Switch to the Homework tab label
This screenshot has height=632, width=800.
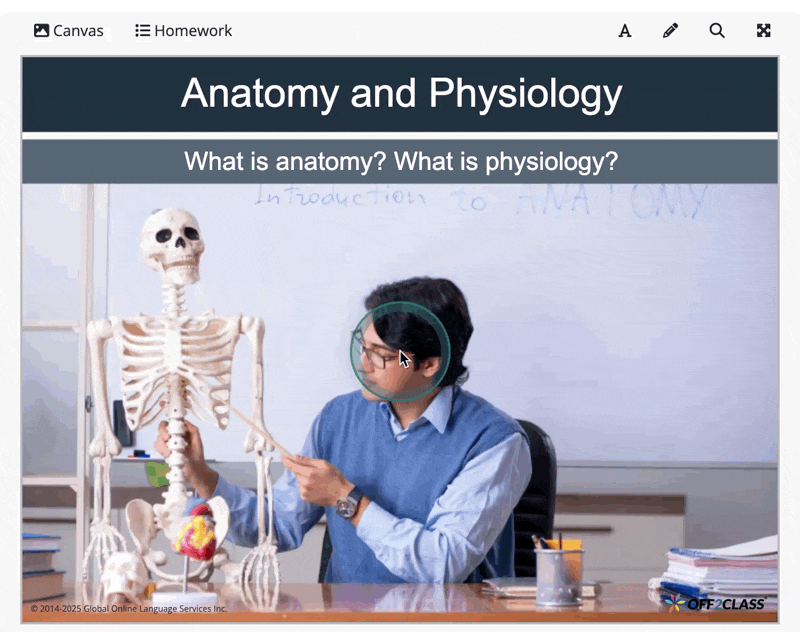coord(193,31)
